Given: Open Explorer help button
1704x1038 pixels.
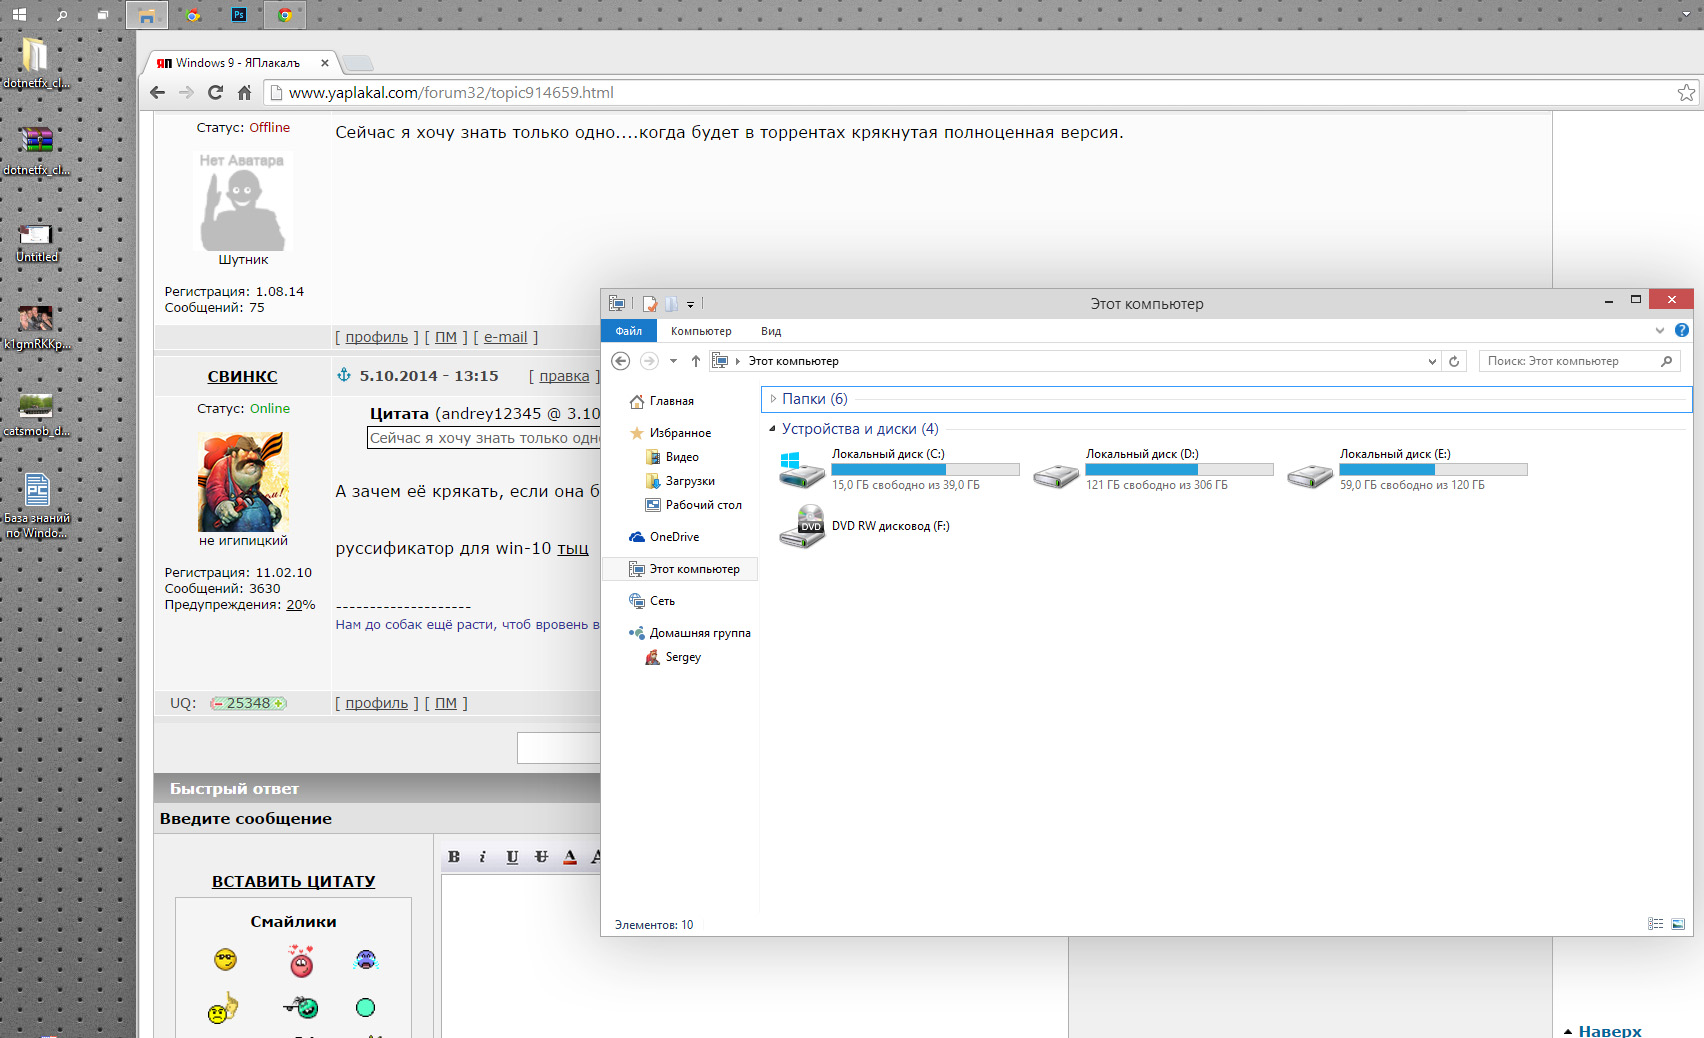Looking at the screenshot, I should tap(1682, 330).
